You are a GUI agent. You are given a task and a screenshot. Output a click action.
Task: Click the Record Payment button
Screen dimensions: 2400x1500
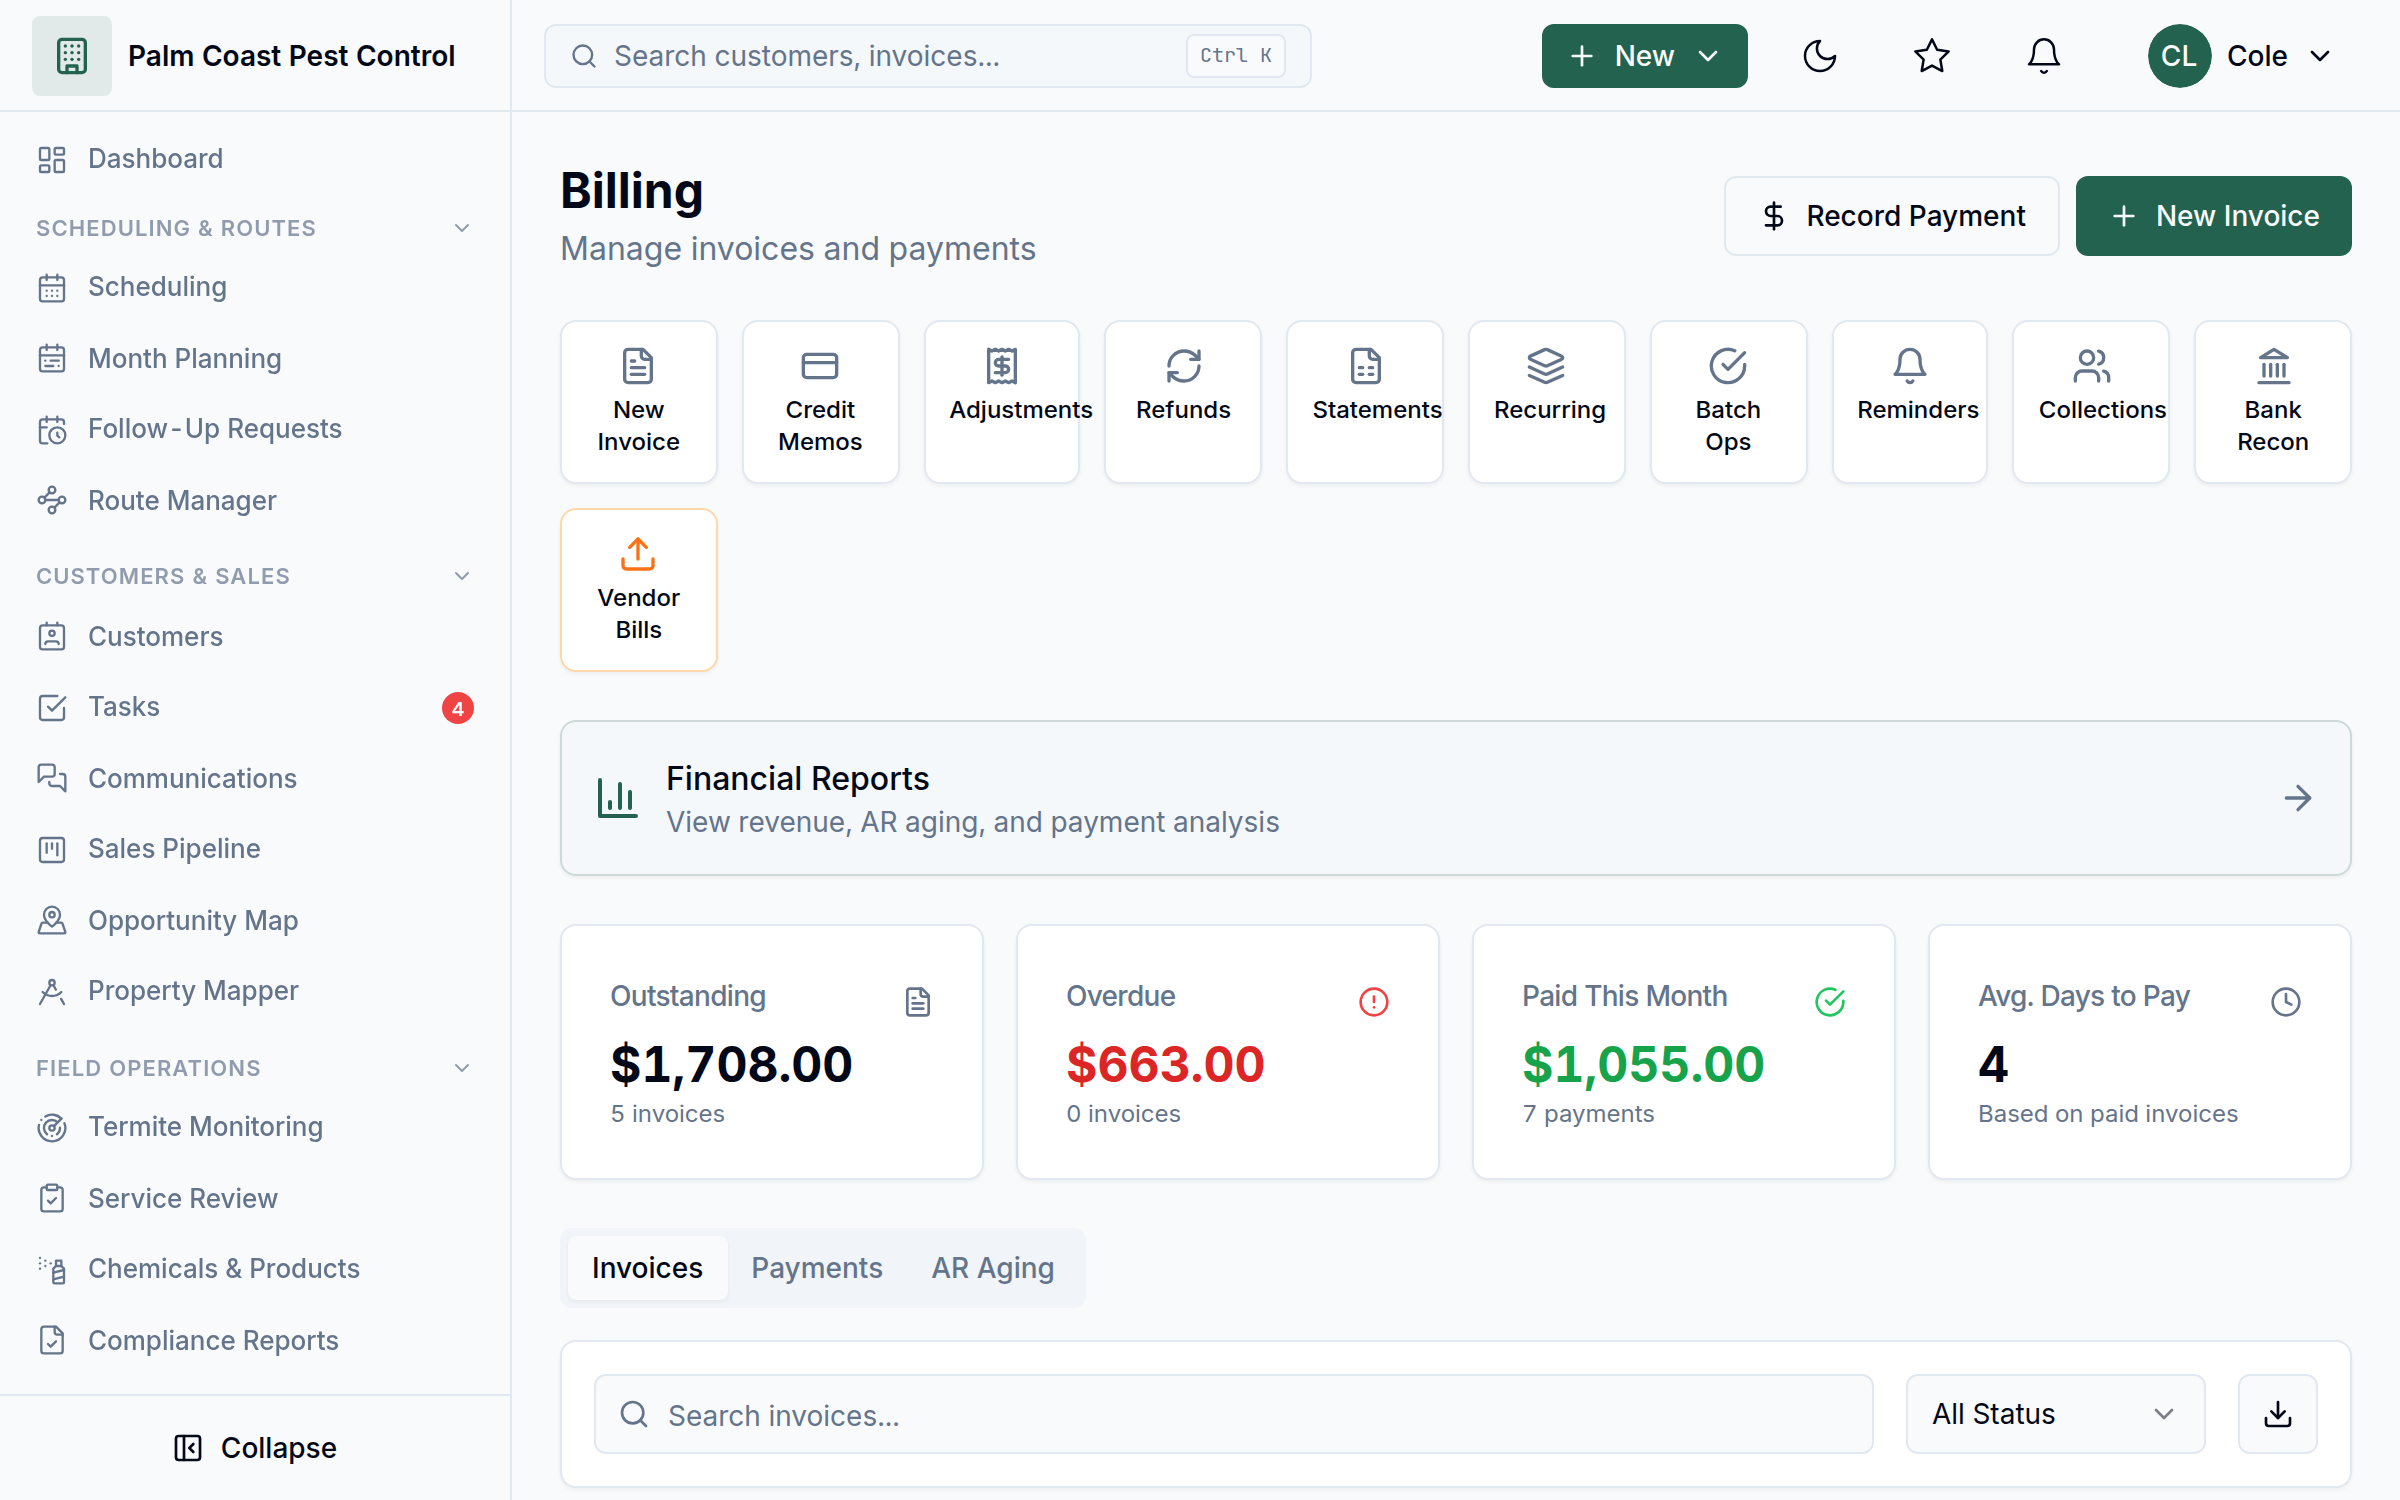tap(1891, 216)
